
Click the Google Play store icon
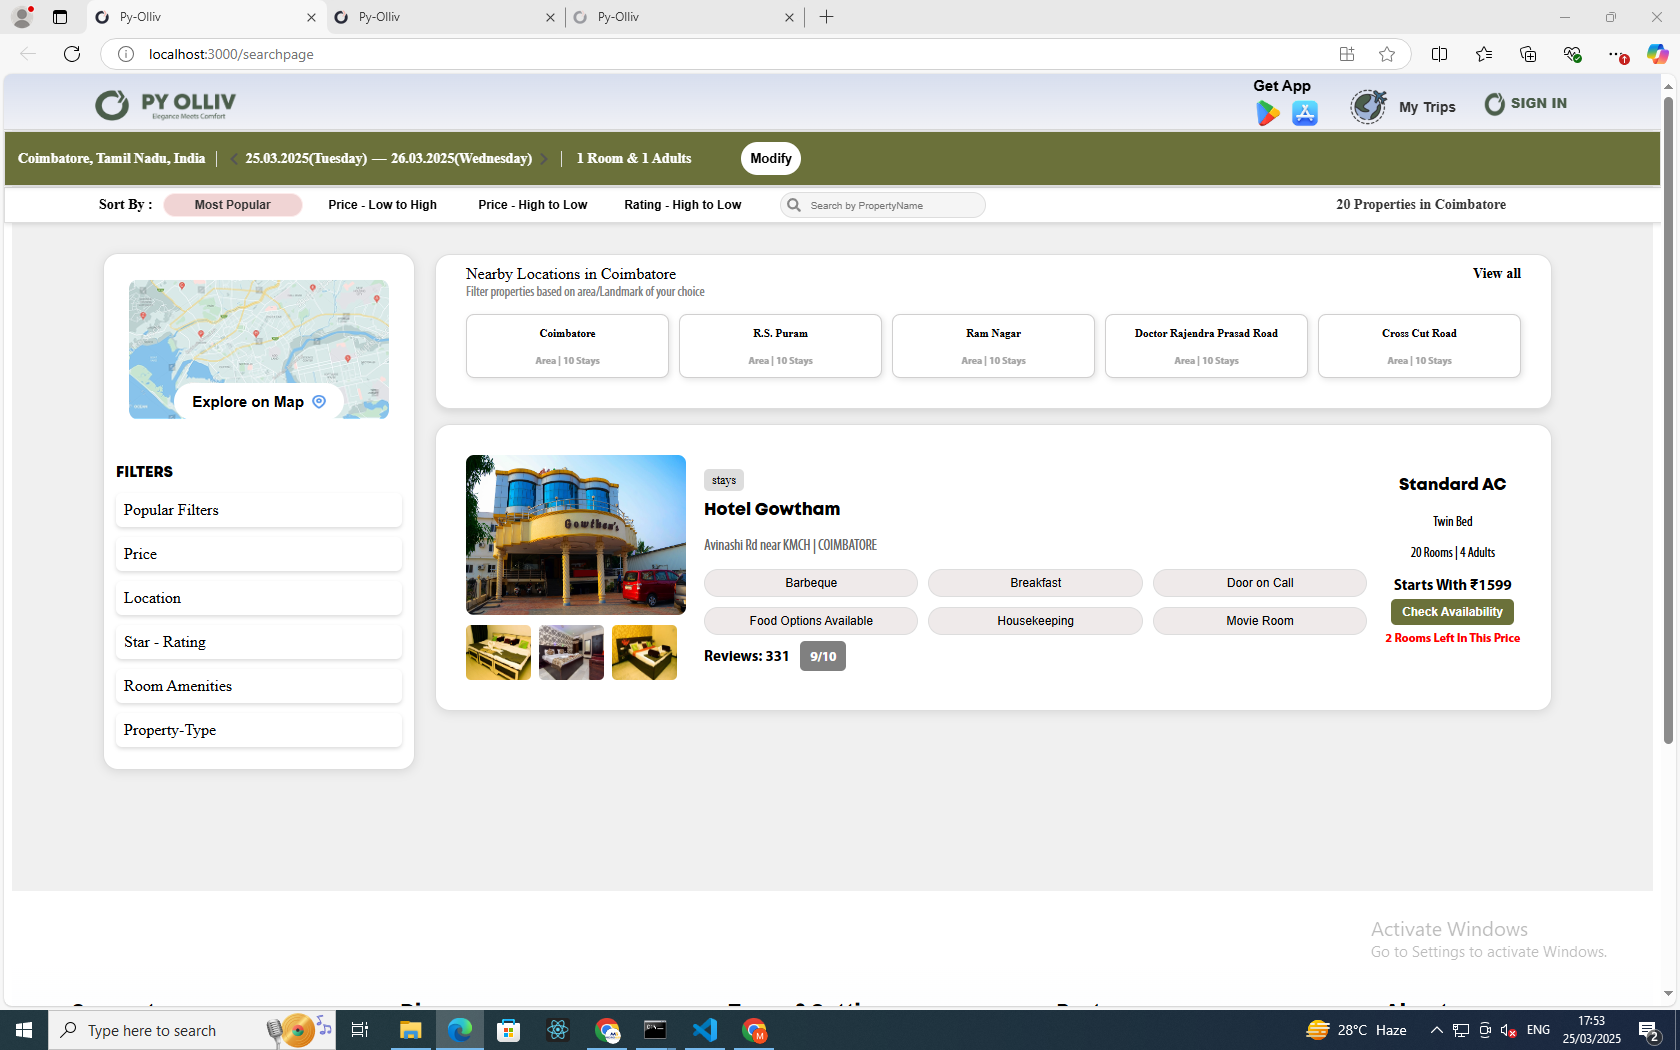click(x=1267, y=114)
